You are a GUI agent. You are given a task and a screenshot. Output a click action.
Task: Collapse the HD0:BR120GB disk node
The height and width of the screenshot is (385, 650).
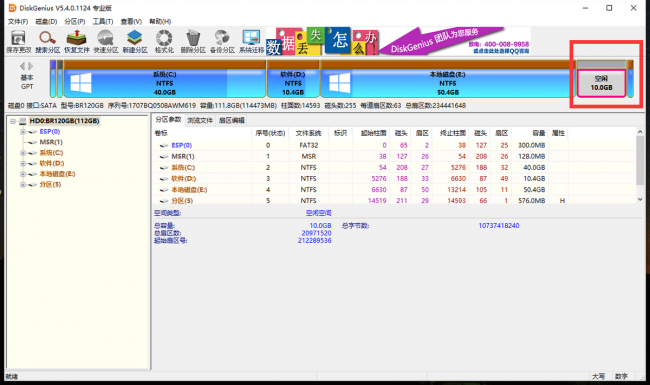tap(13, 121)
